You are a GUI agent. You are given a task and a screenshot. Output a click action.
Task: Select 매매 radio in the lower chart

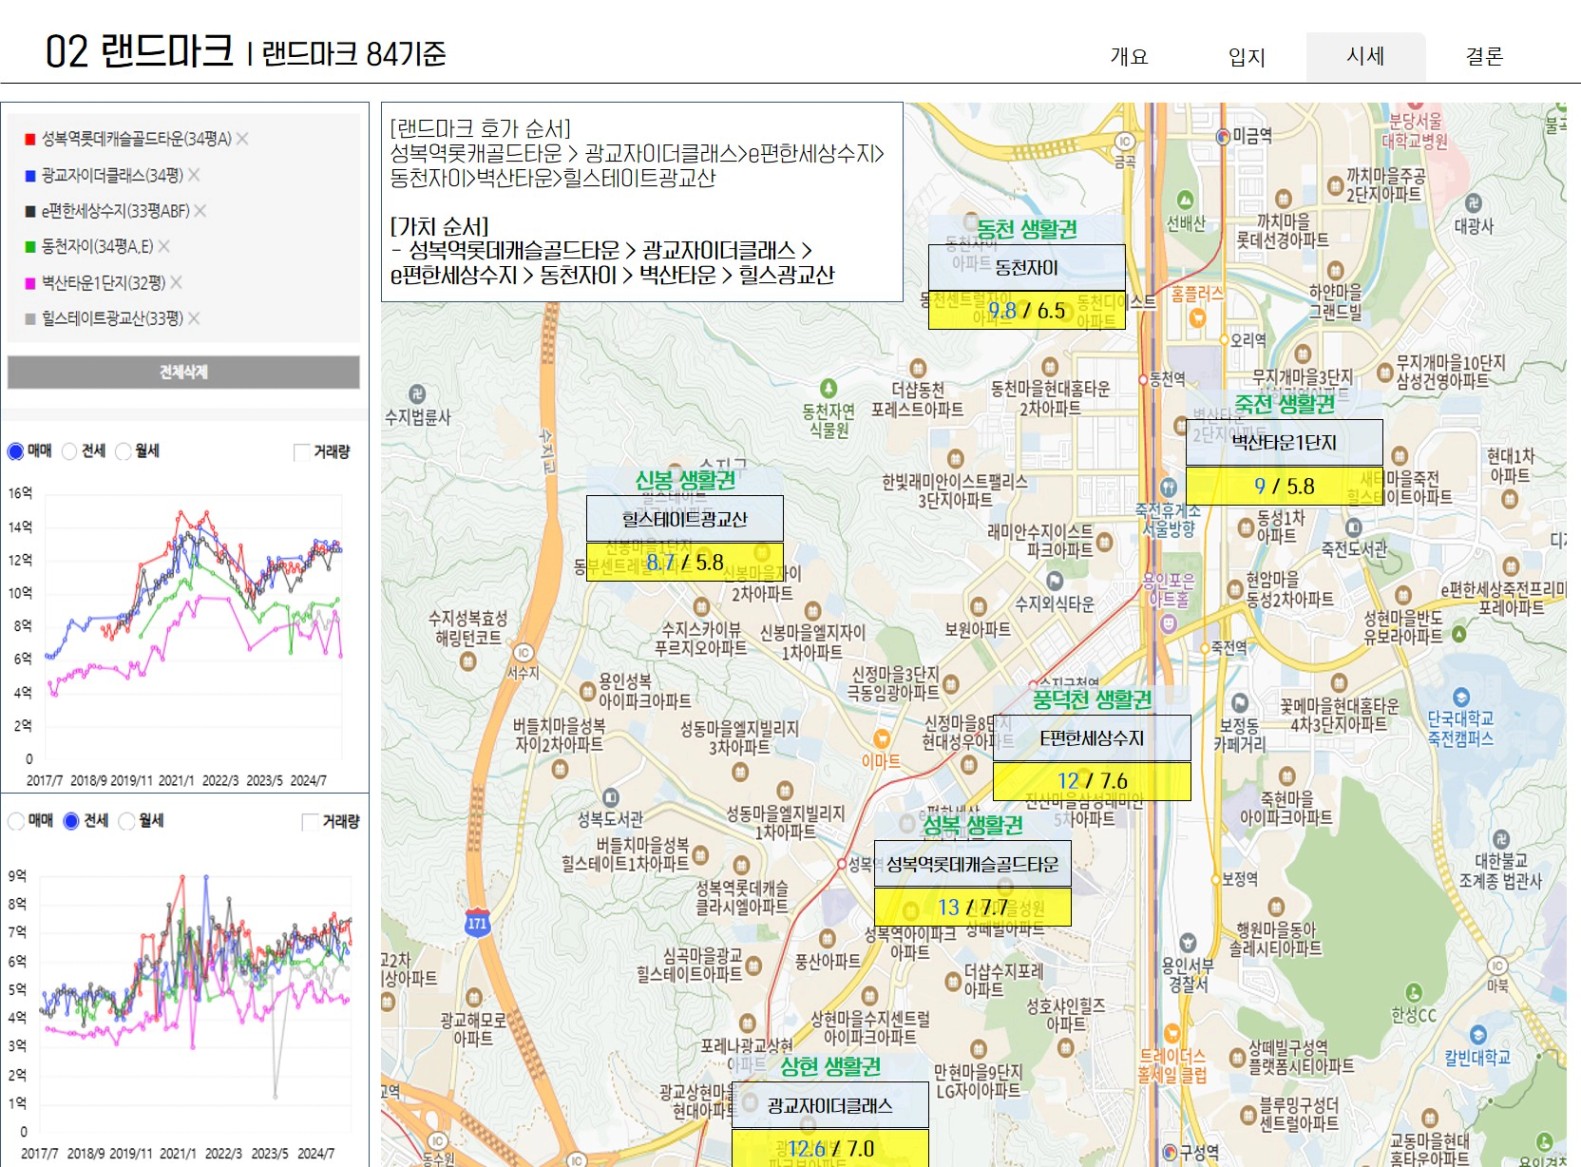pyautogui.click(x=16, y=821)
